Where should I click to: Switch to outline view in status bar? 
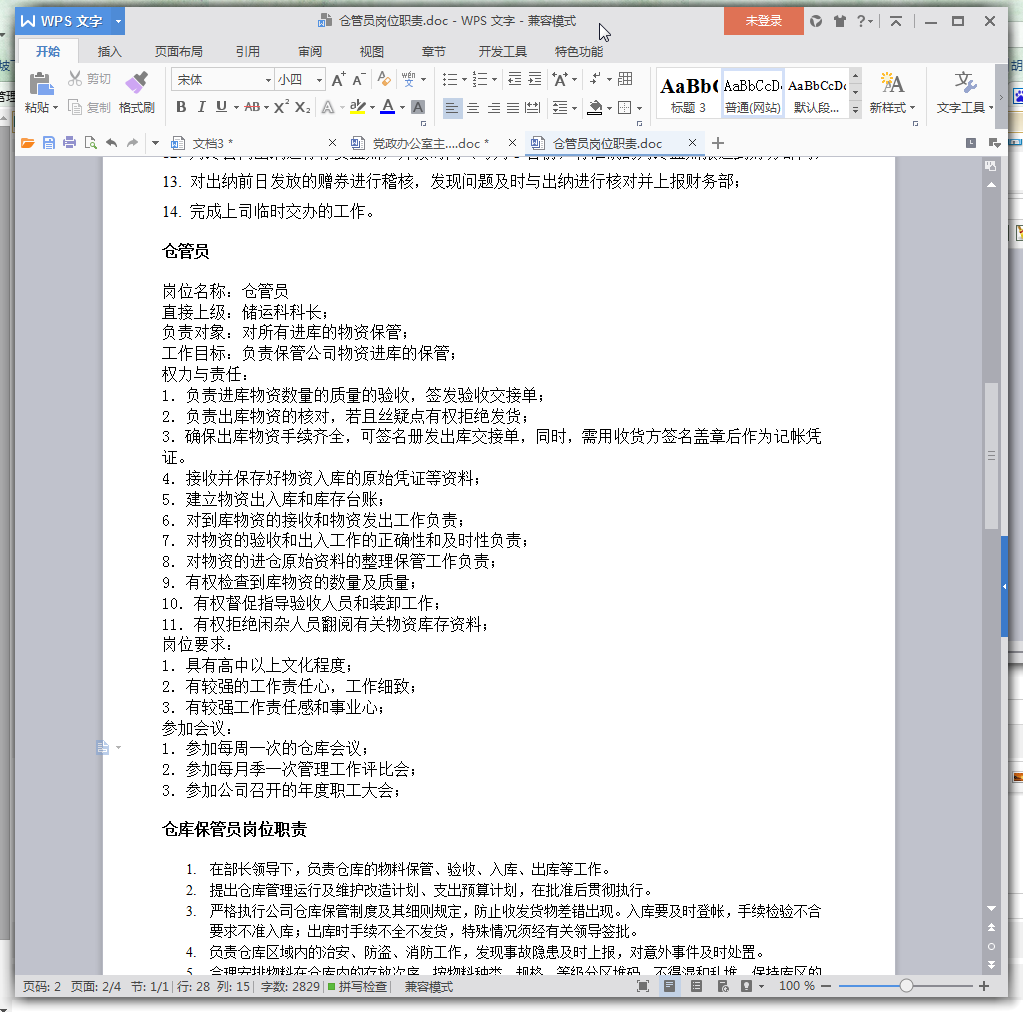click(696, 986)
